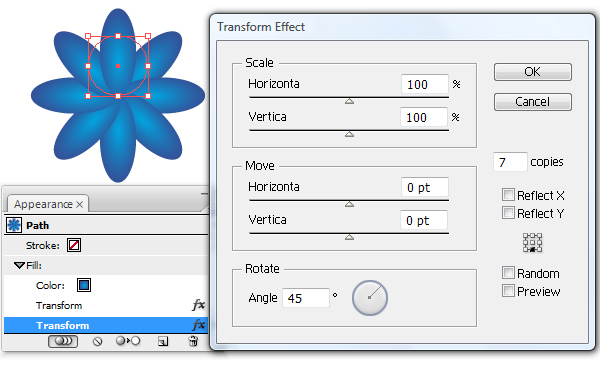600x370 pixels.
Task: Click the Scale Horizontal slider handle
Action: [349, 101]
